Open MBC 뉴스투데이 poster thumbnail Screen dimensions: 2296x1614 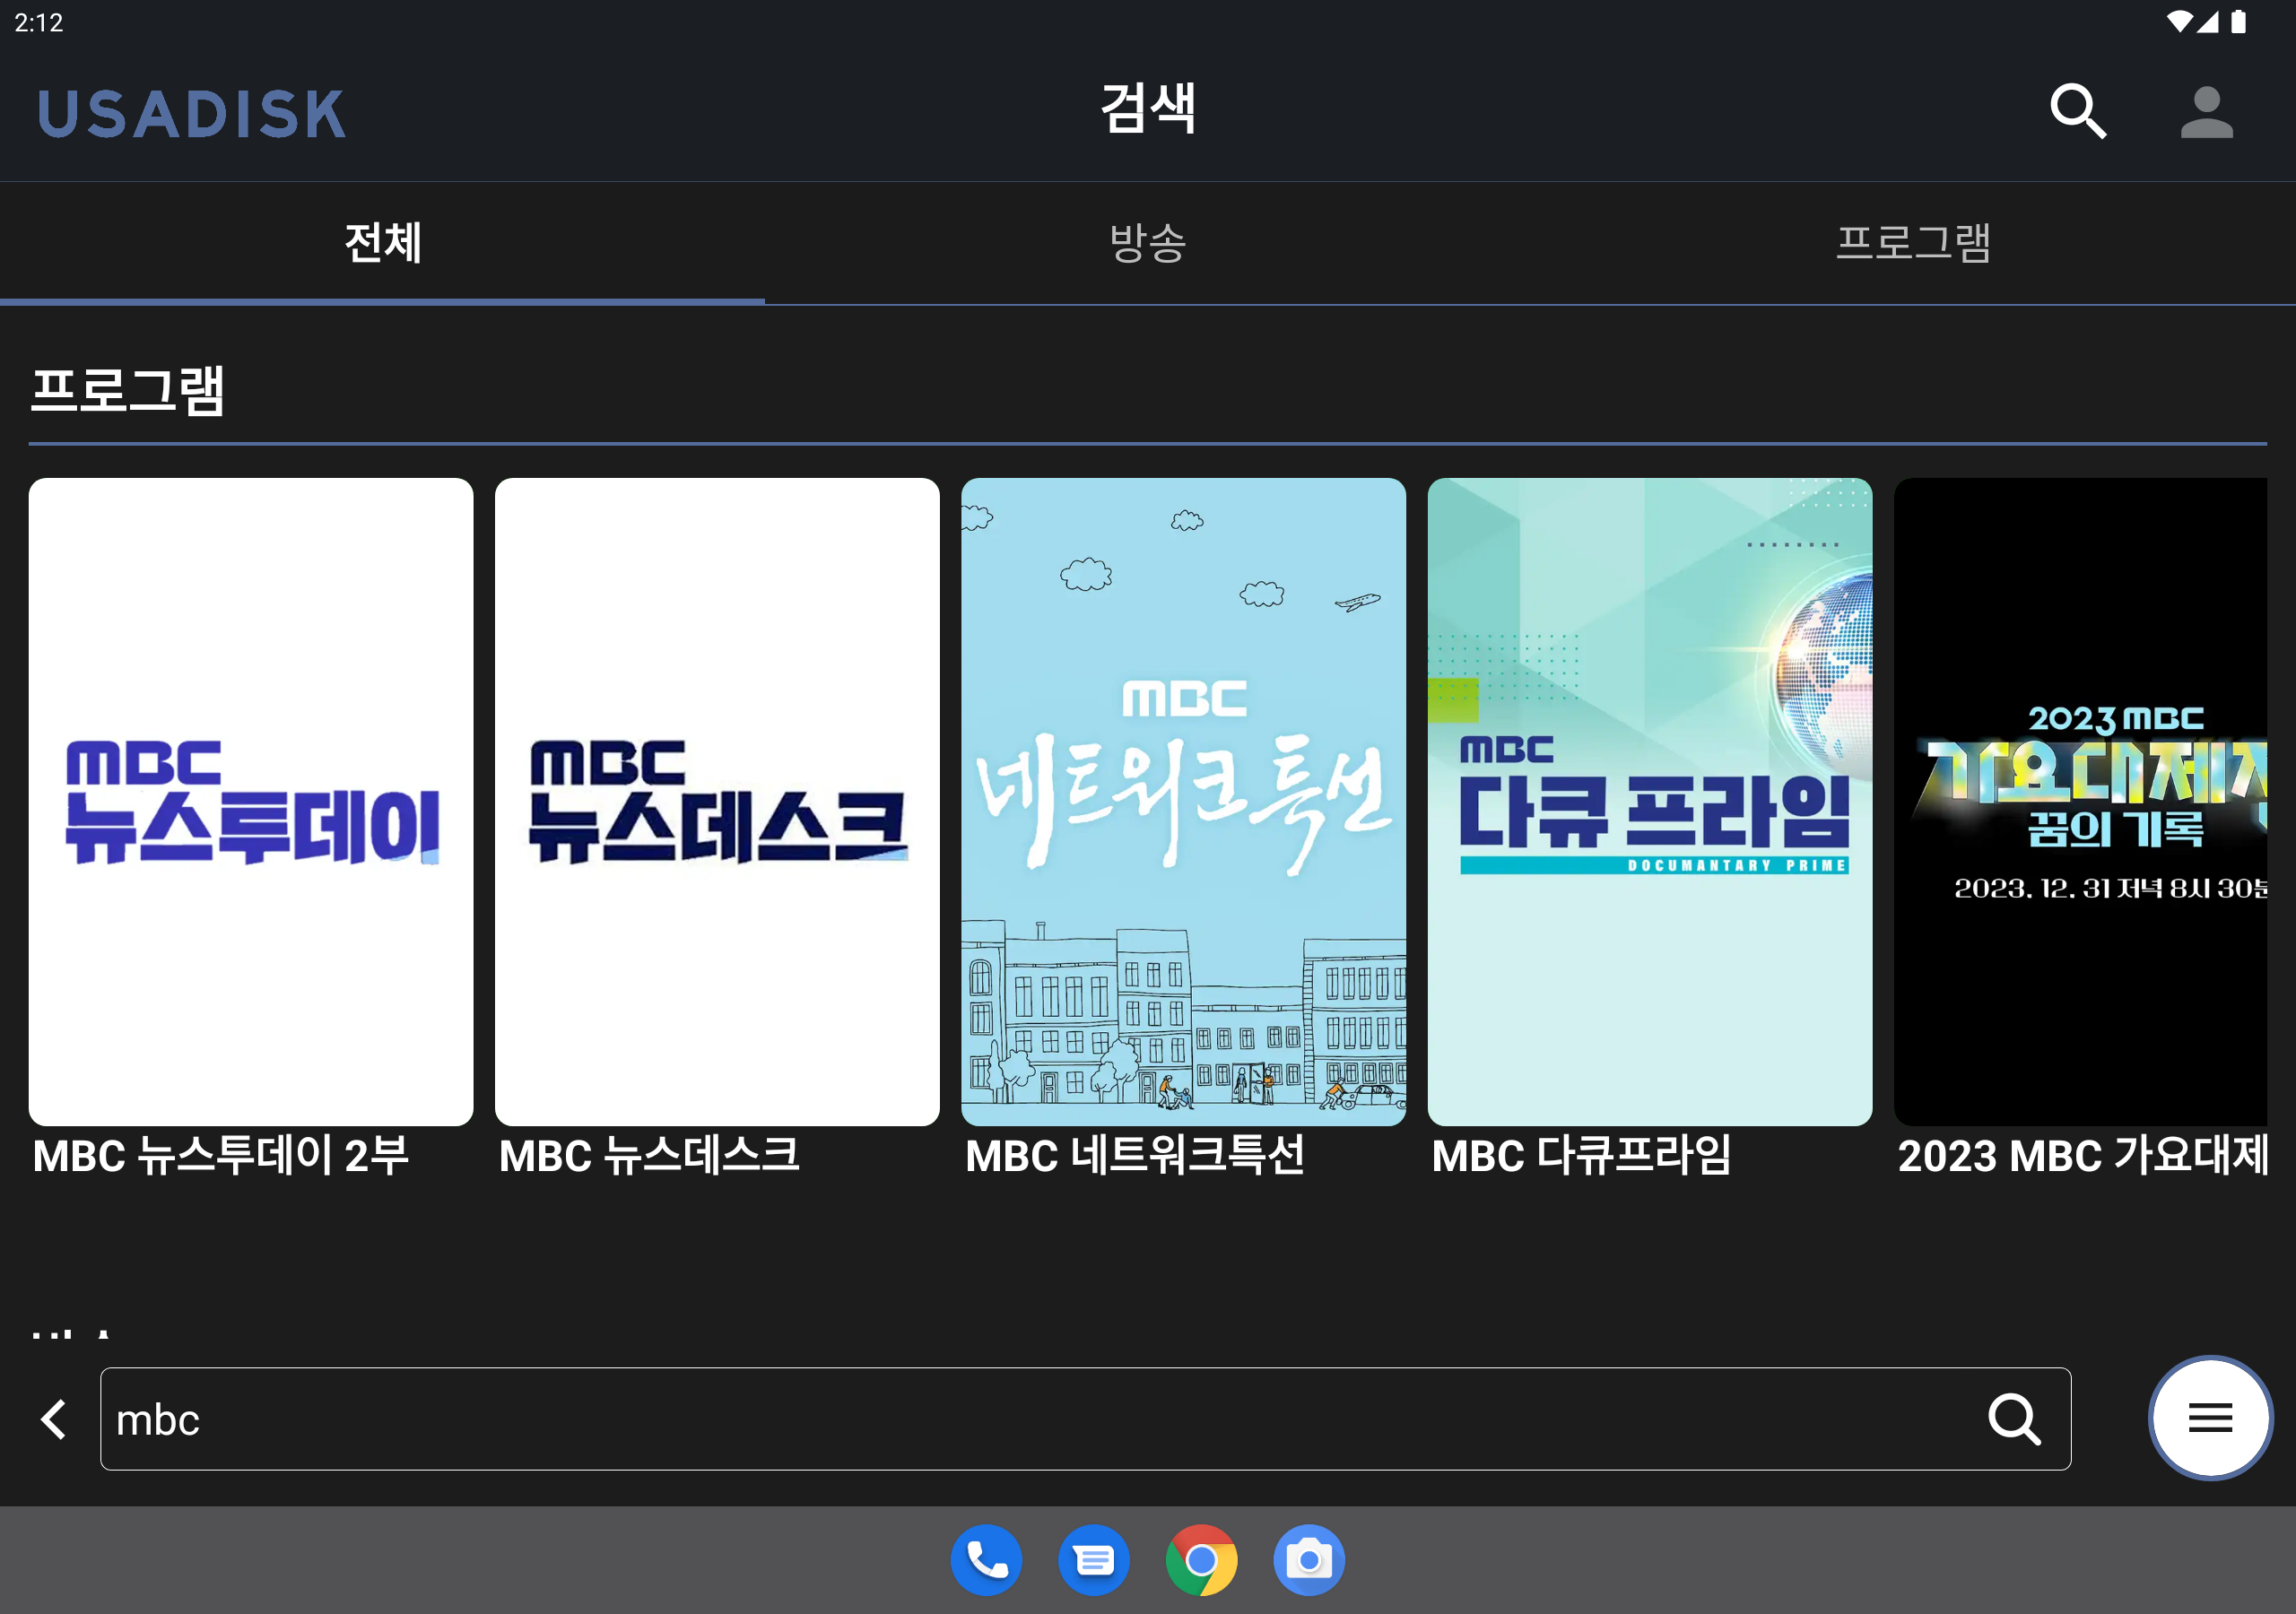click(251, 801)
